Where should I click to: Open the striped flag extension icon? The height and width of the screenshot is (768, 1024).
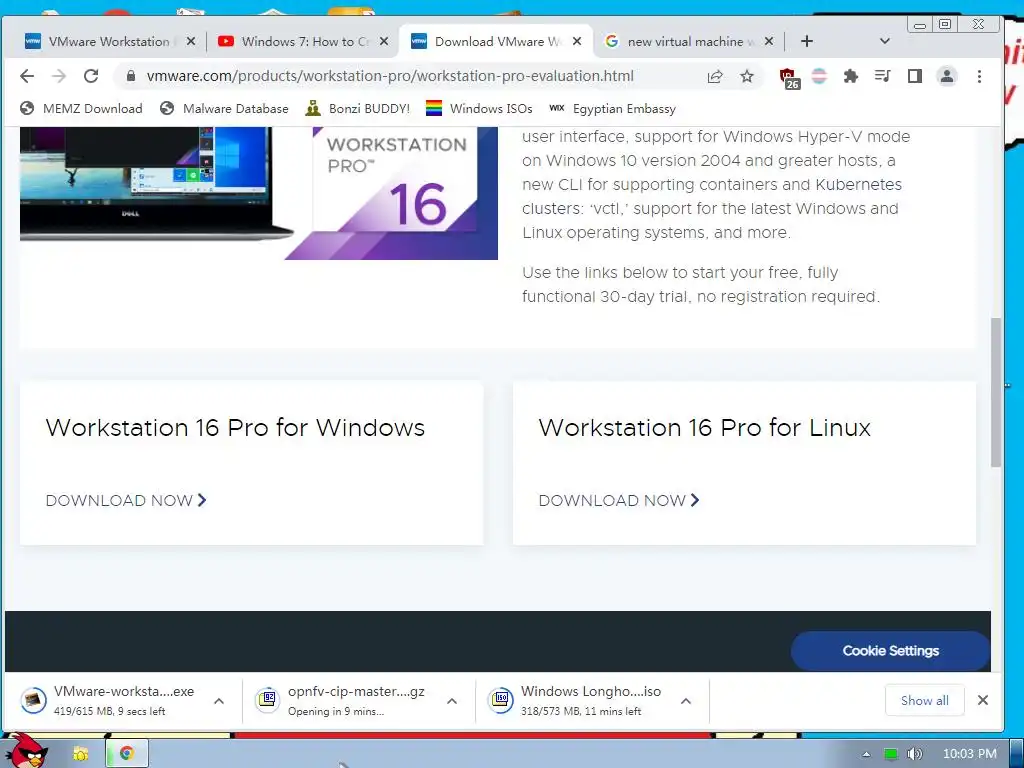[x=820, y=76]
